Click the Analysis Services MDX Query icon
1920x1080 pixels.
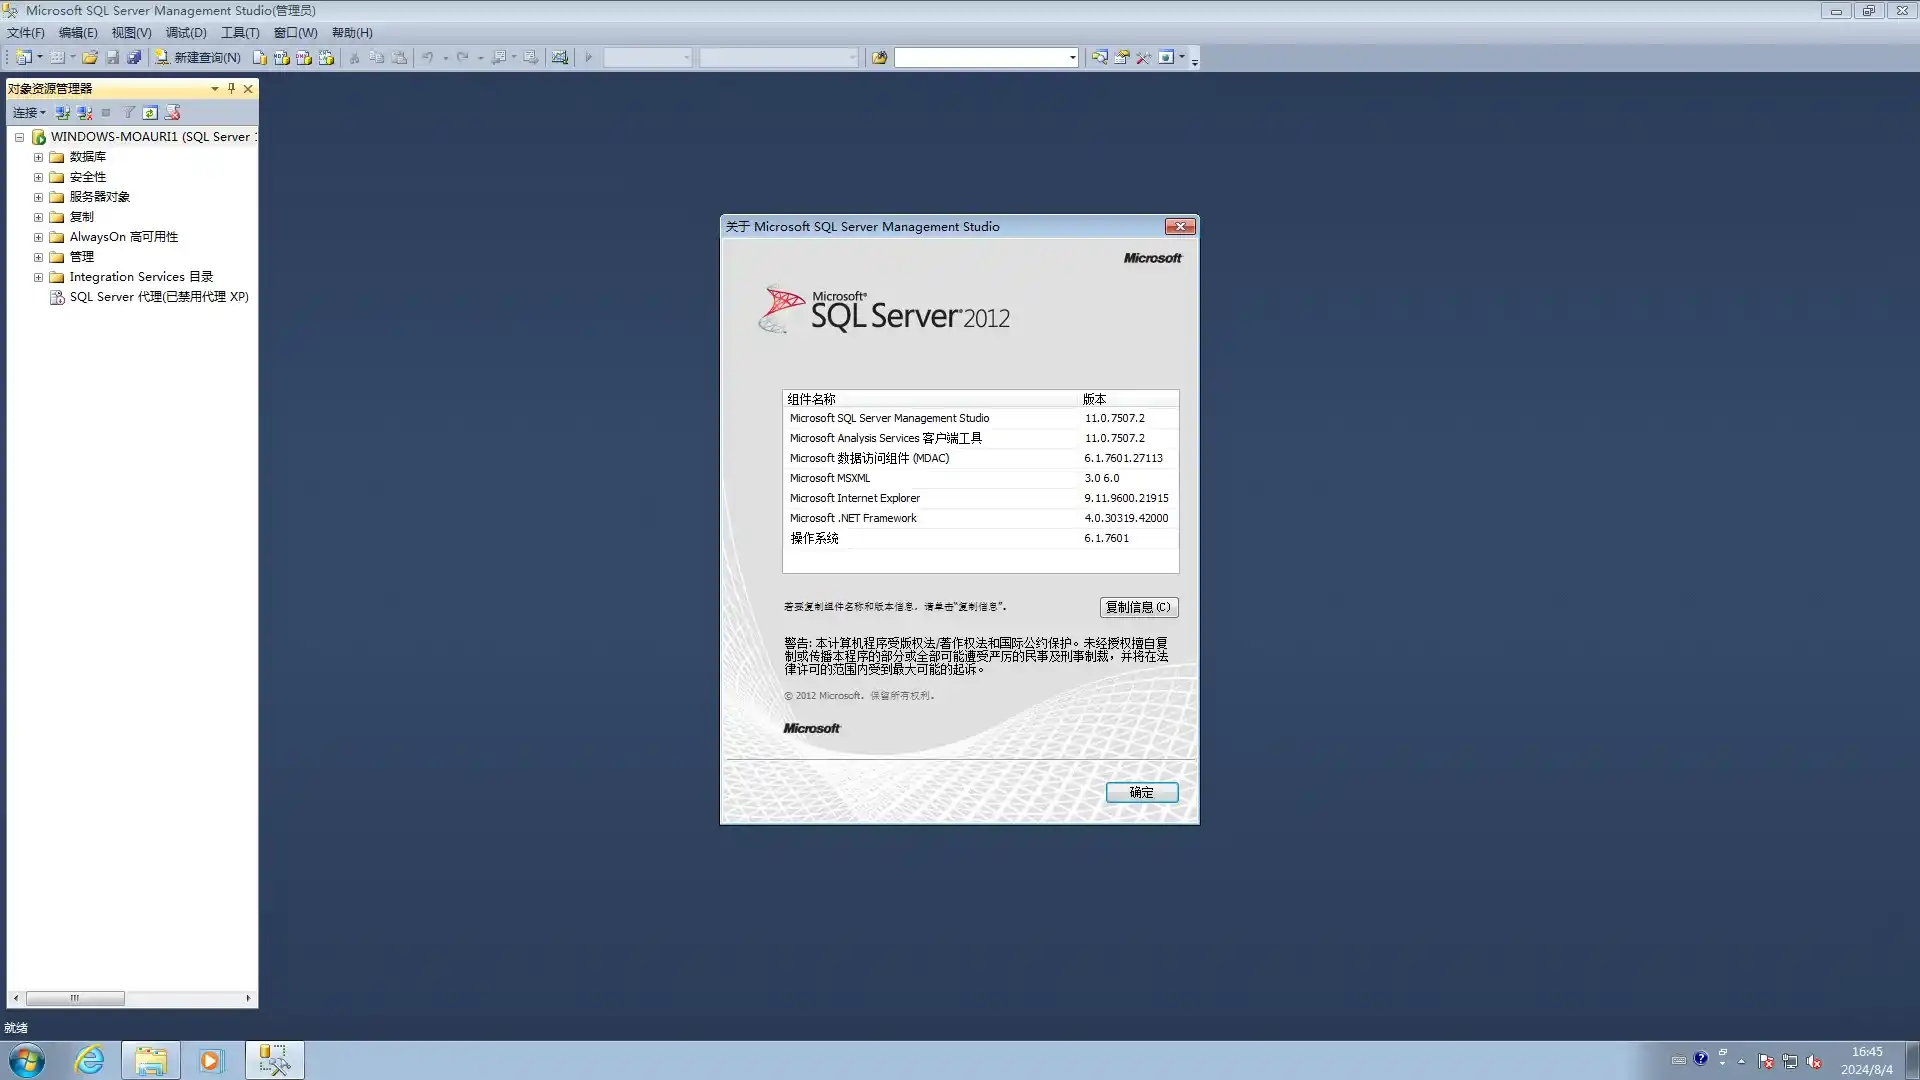[x=282, y=58]
